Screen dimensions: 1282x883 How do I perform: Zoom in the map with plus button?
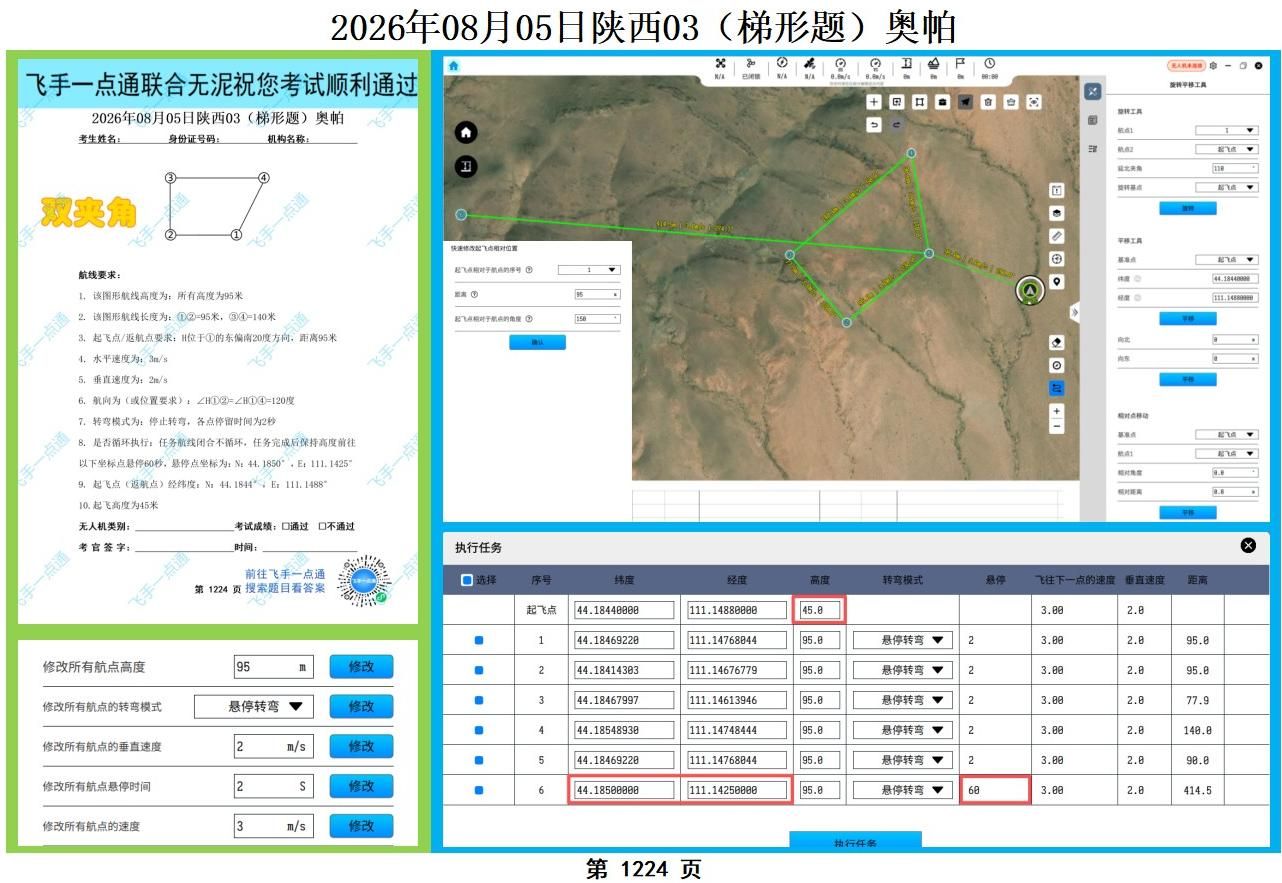coord(1057,411)
